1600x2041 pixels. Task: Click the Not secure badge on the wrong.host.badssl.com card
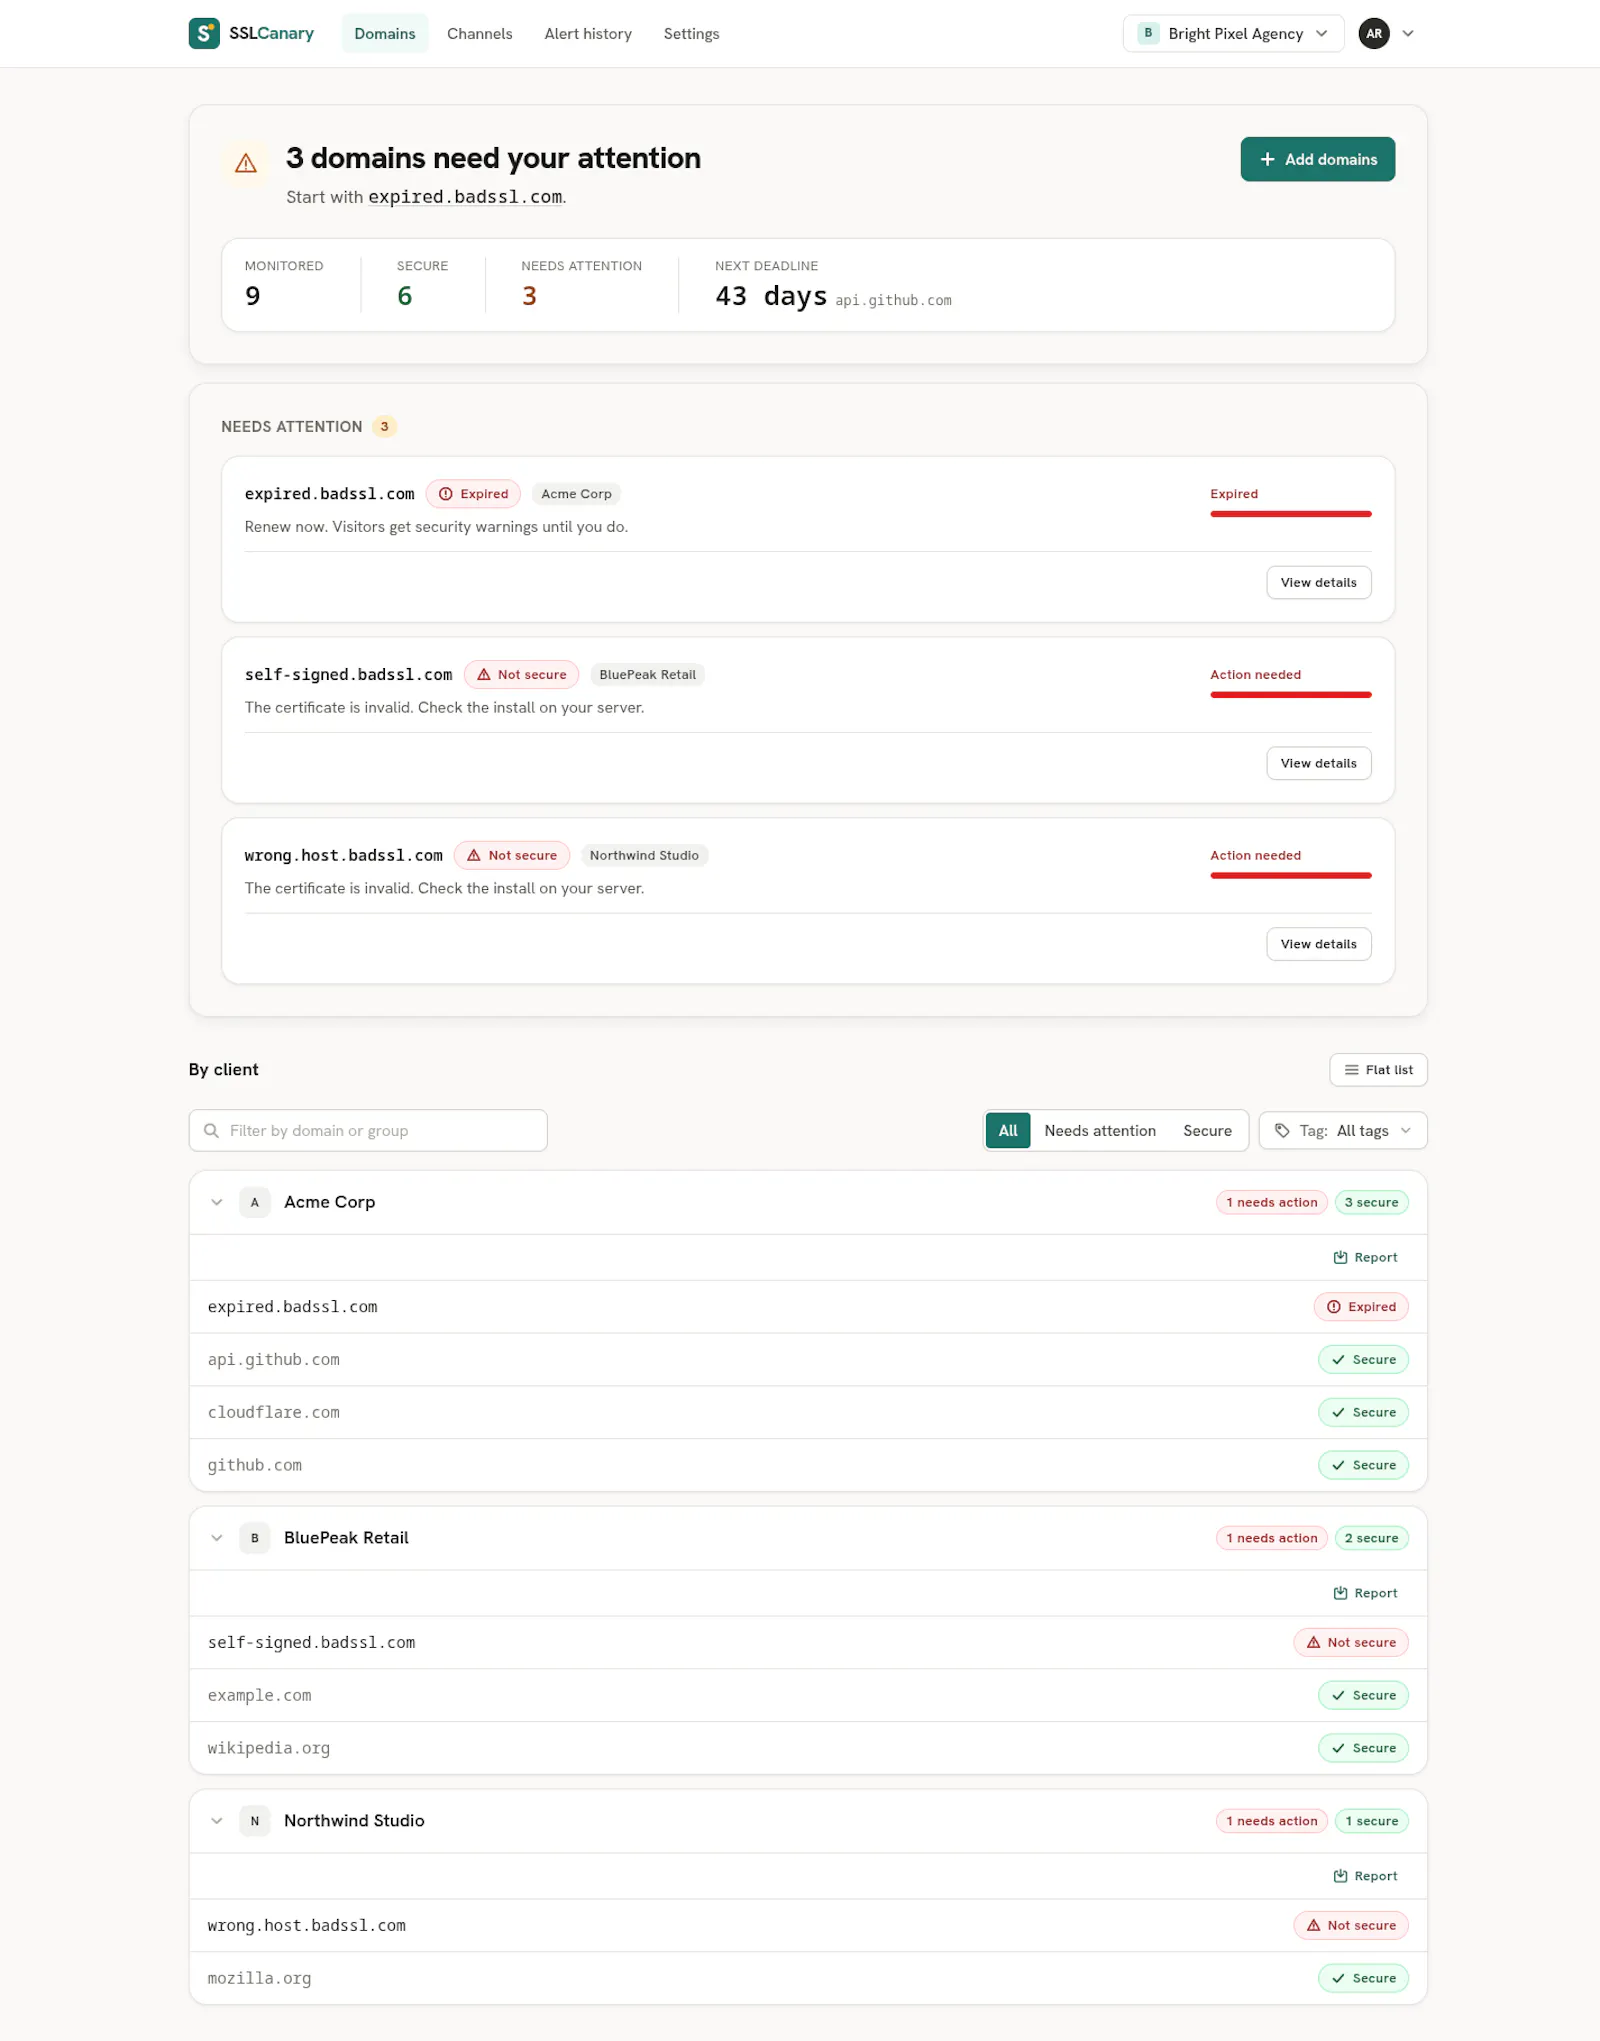[x=512, y=856]
